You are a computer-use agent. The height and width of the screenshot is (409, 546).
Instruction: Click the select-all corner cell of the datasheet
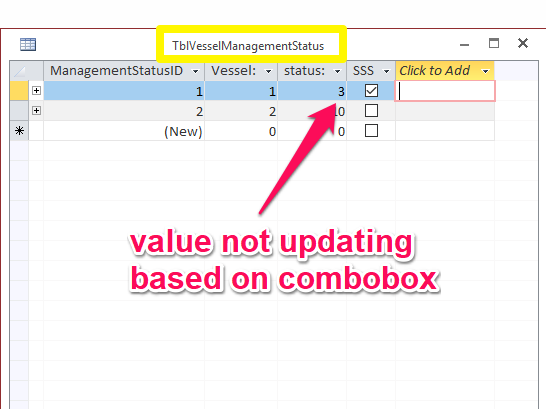coord(19,71)
